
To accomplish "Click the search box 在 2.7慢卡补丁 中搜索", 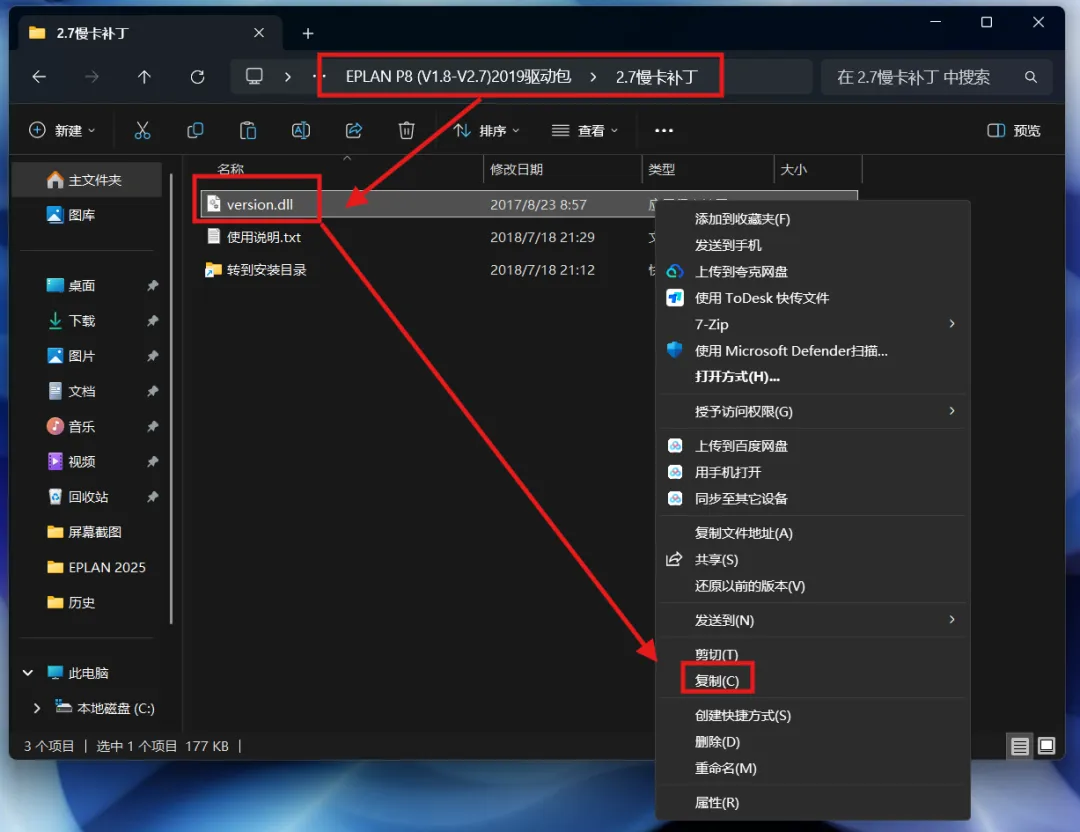I will 937,77.
